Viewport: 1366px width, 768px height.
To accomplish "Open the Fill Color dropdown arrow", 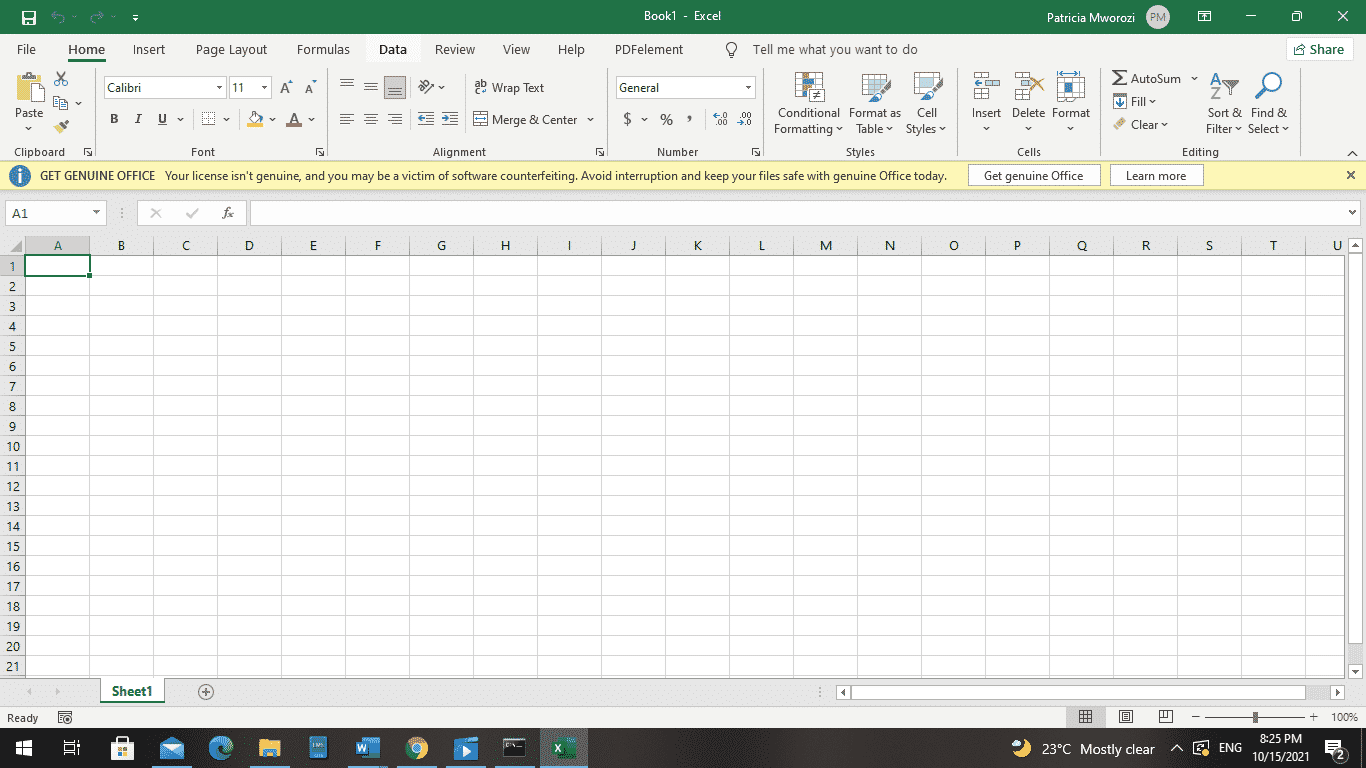I will pyautogui.click(x=271, y=119).
